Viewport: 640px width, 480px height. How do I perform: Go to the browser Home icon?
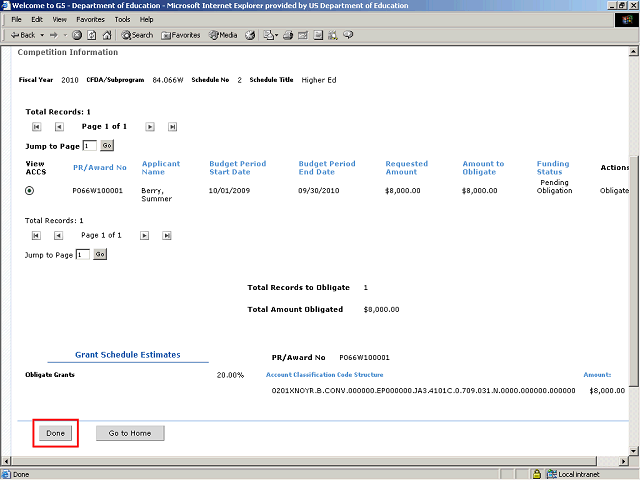click(107, 35)
